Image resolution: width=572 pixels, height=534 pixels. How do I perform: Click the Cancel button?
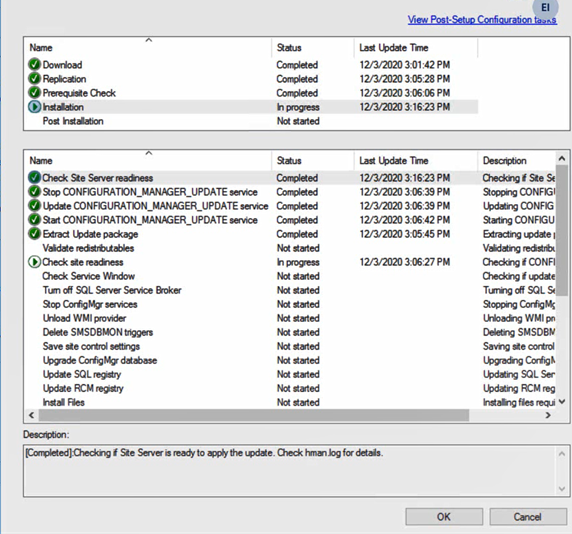click(x=527, y=516)
